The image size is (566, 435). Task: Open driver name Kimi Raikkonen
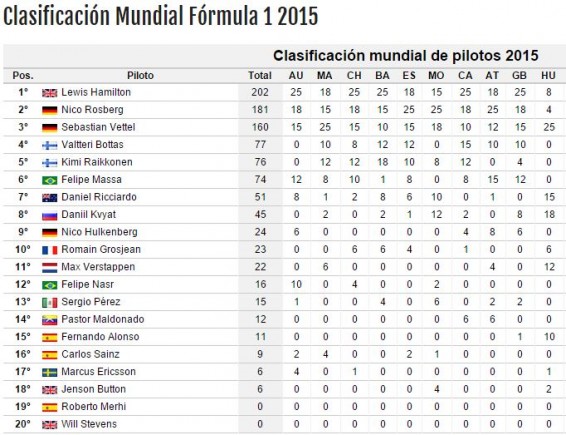97,162
